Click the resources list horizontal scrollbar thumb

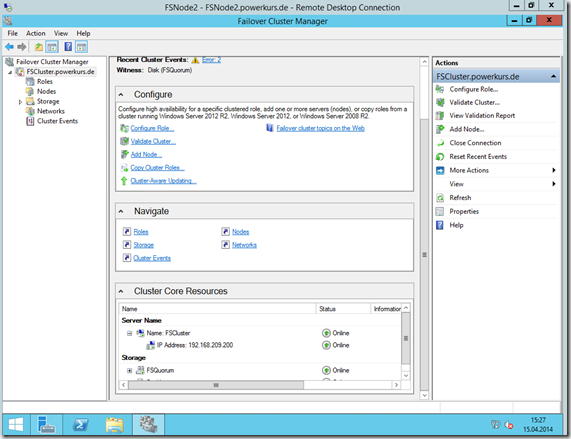pos(216,385)
